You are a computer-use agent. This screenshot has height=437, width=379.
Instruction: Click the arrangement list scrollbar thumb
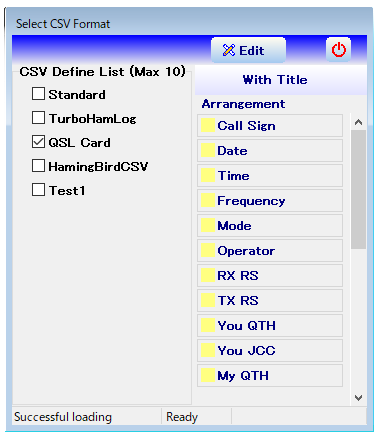(x=359, y=189)
